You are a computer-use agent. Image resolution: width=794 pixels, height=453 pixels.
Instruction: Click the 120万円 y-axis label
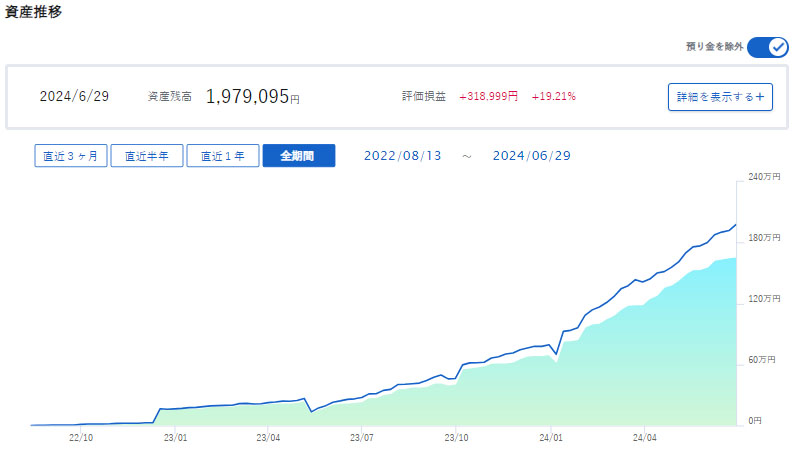pyautogui.click(x=763, y=299)
